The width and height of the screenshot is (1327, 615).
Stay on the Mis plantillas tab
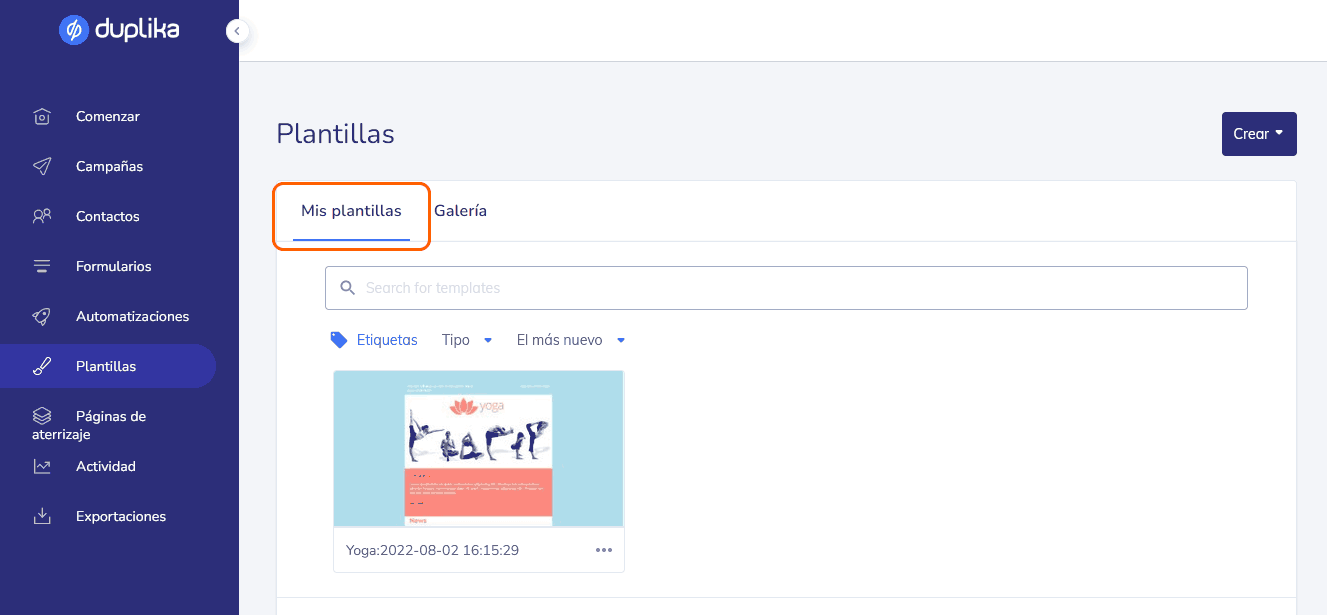point(351,210)
